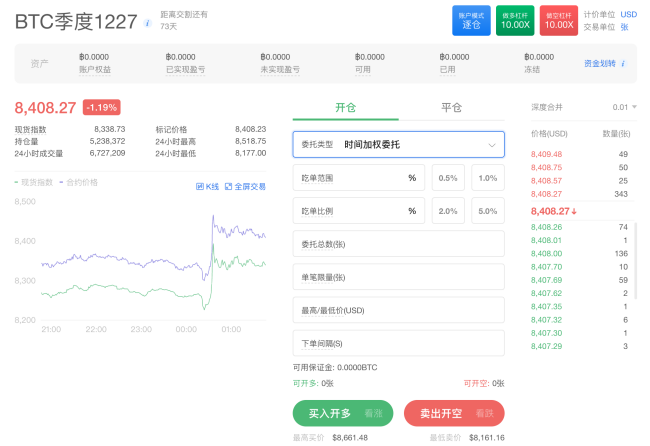Expand the 委托类型 时间加权委托 dropdown

pos(398,144)
